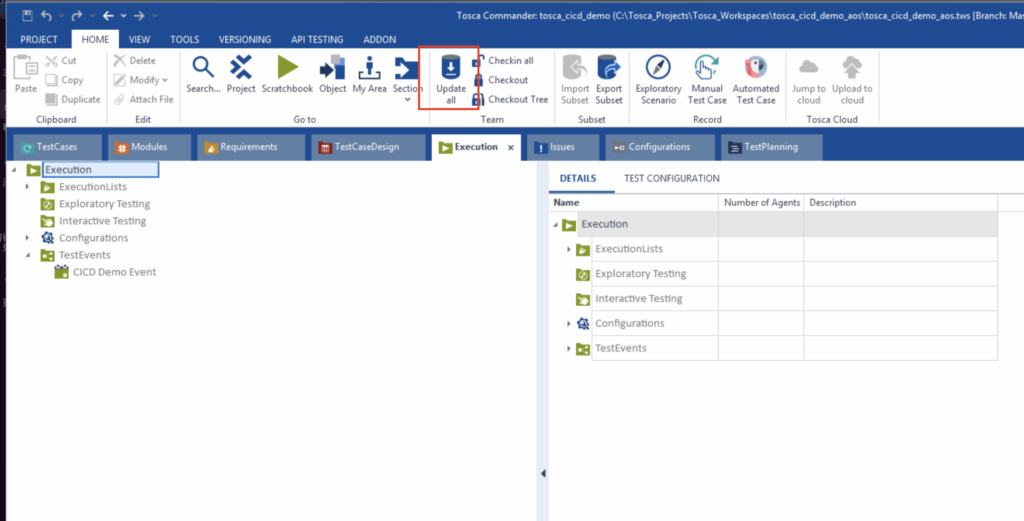Record a Manual Test Case
The width and height of the screenshot is (1024, 521).
(707, 79)
